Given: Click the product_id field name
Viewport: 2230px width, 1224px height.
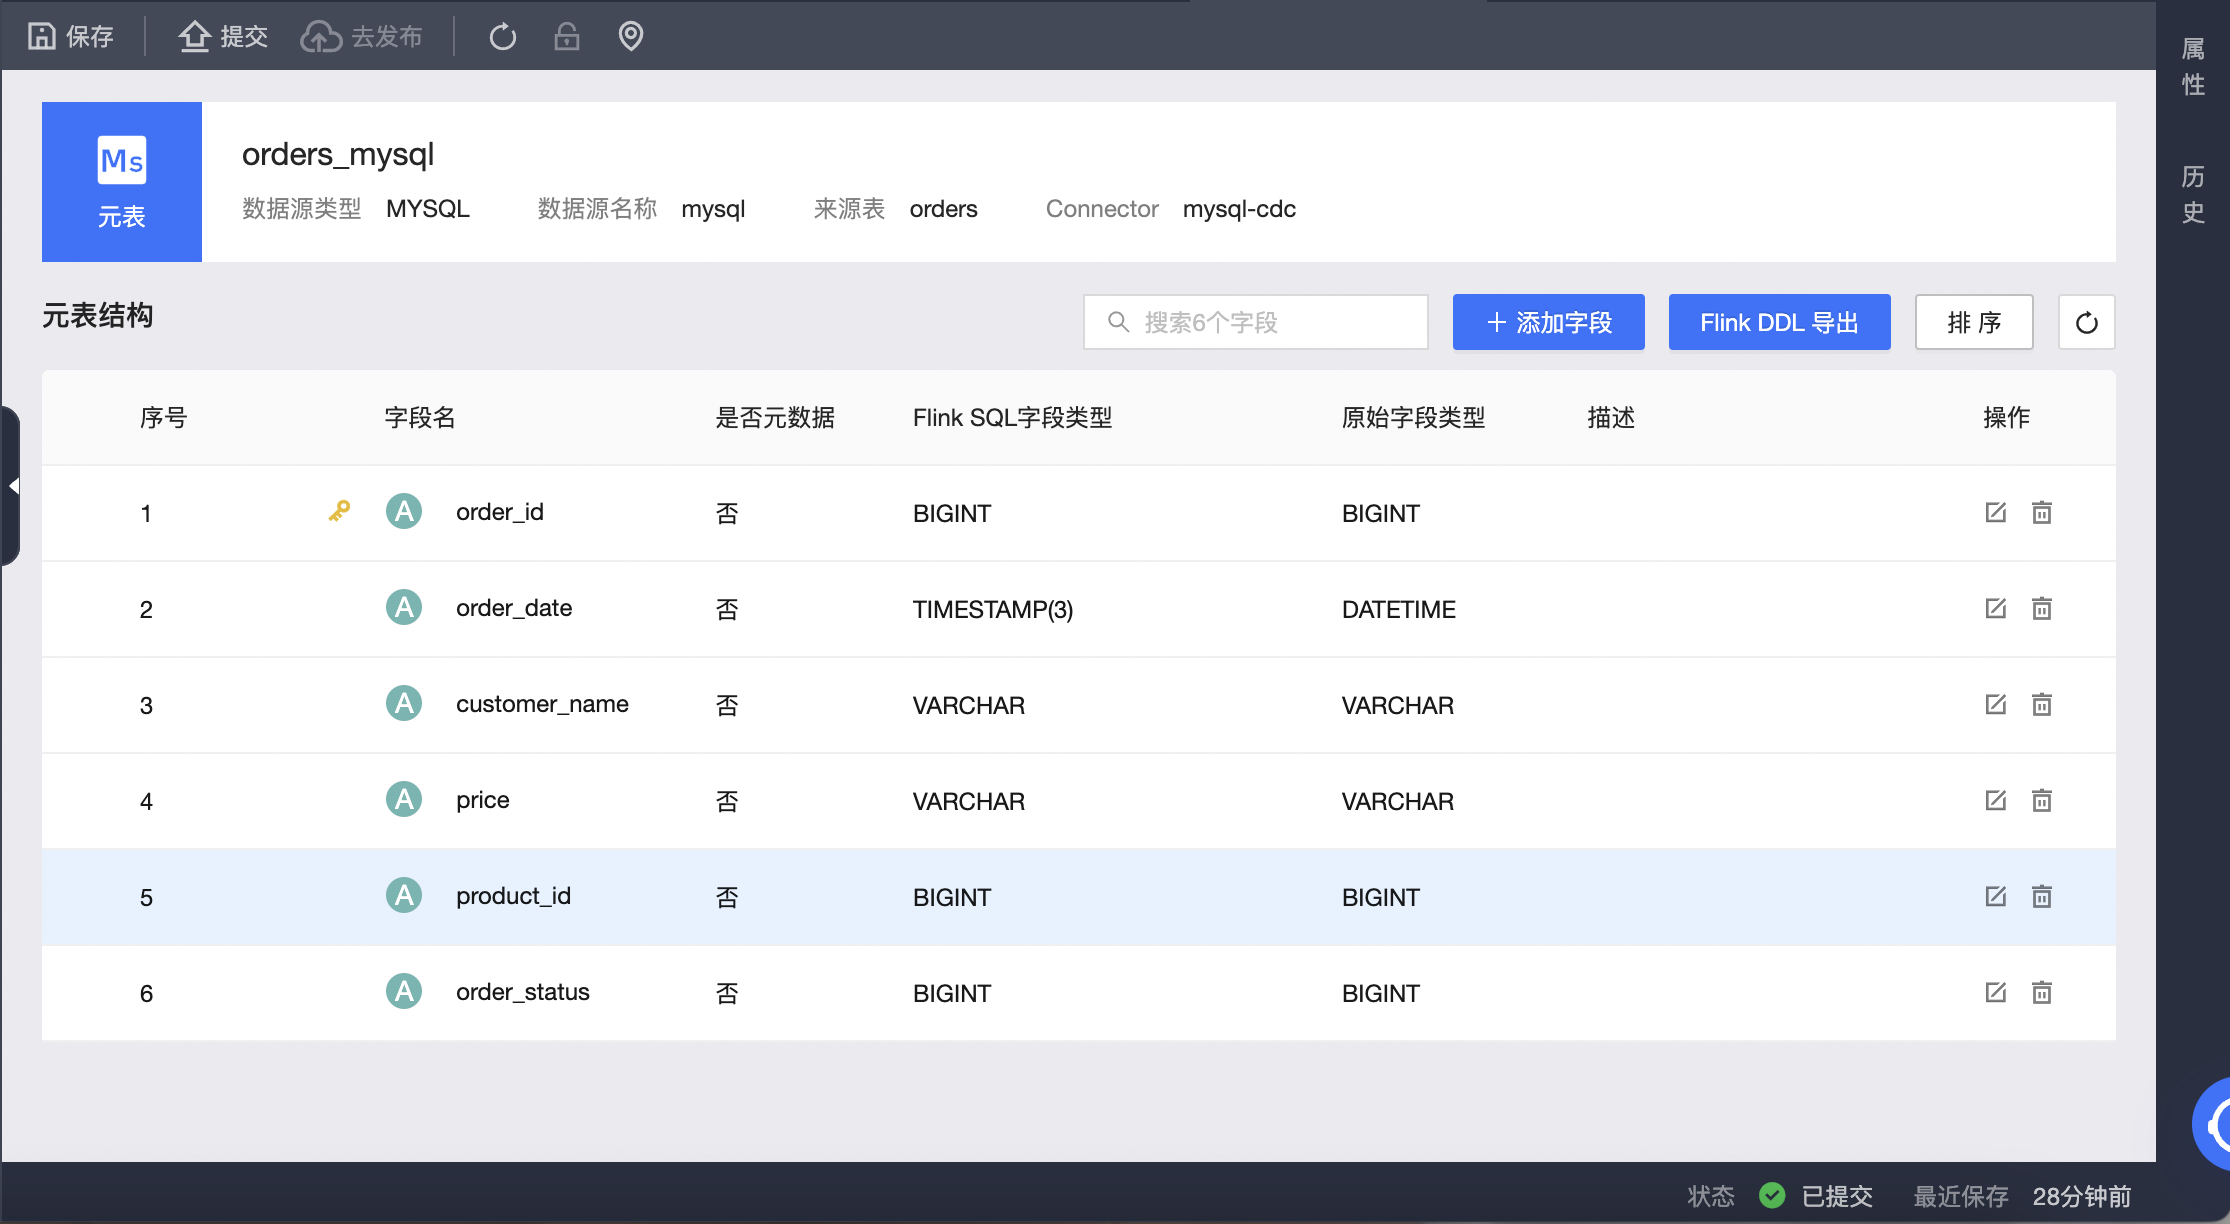Looking at the screenshot, I should click(x=513, y=896).
